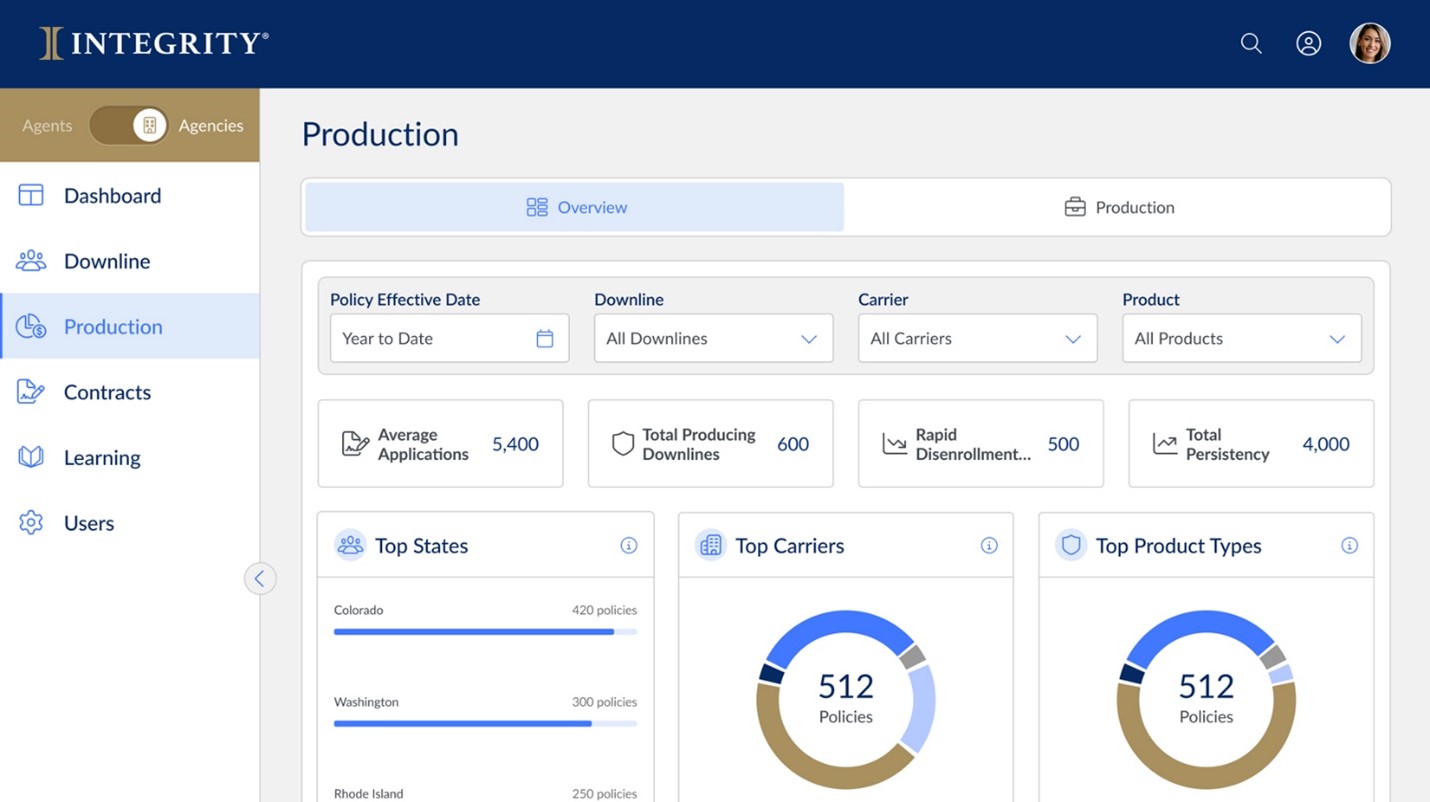Click the Integrity logo
Image resolution: width=1430 pixels, height=802 pixels.
[152, 42]
